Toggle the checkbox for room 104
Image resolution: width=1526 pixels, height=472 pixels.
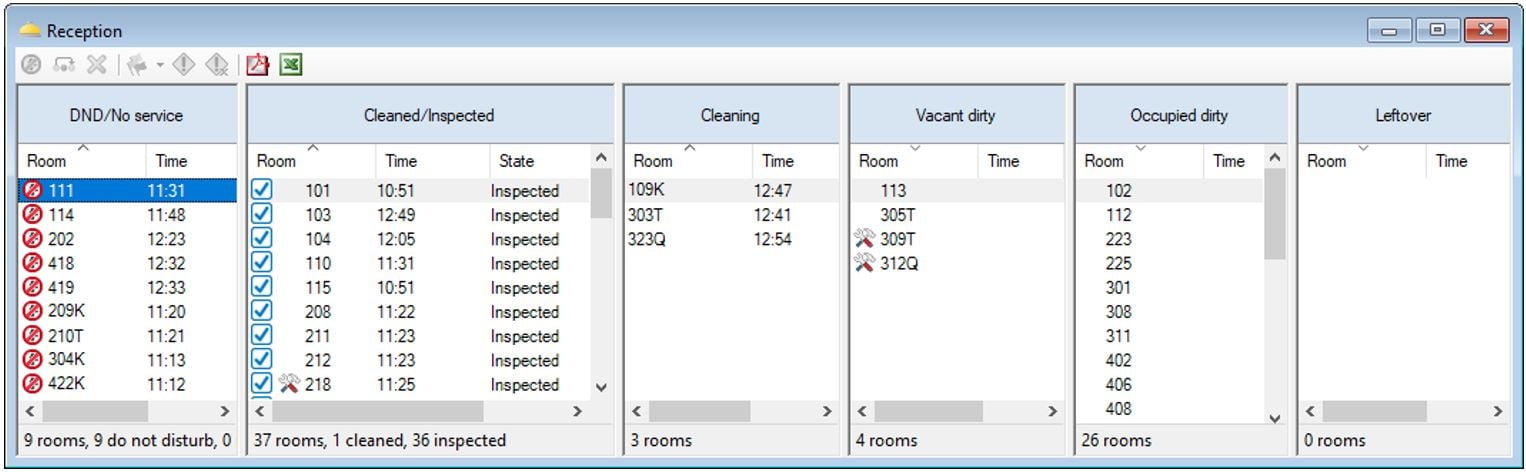(x=262, y=239)
